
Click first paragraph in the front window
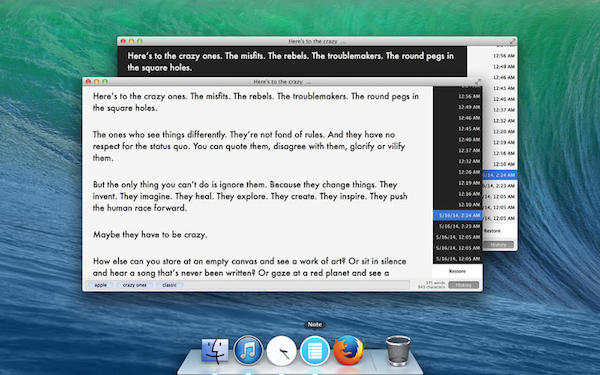pyautogui.click(x=256, y=102)
